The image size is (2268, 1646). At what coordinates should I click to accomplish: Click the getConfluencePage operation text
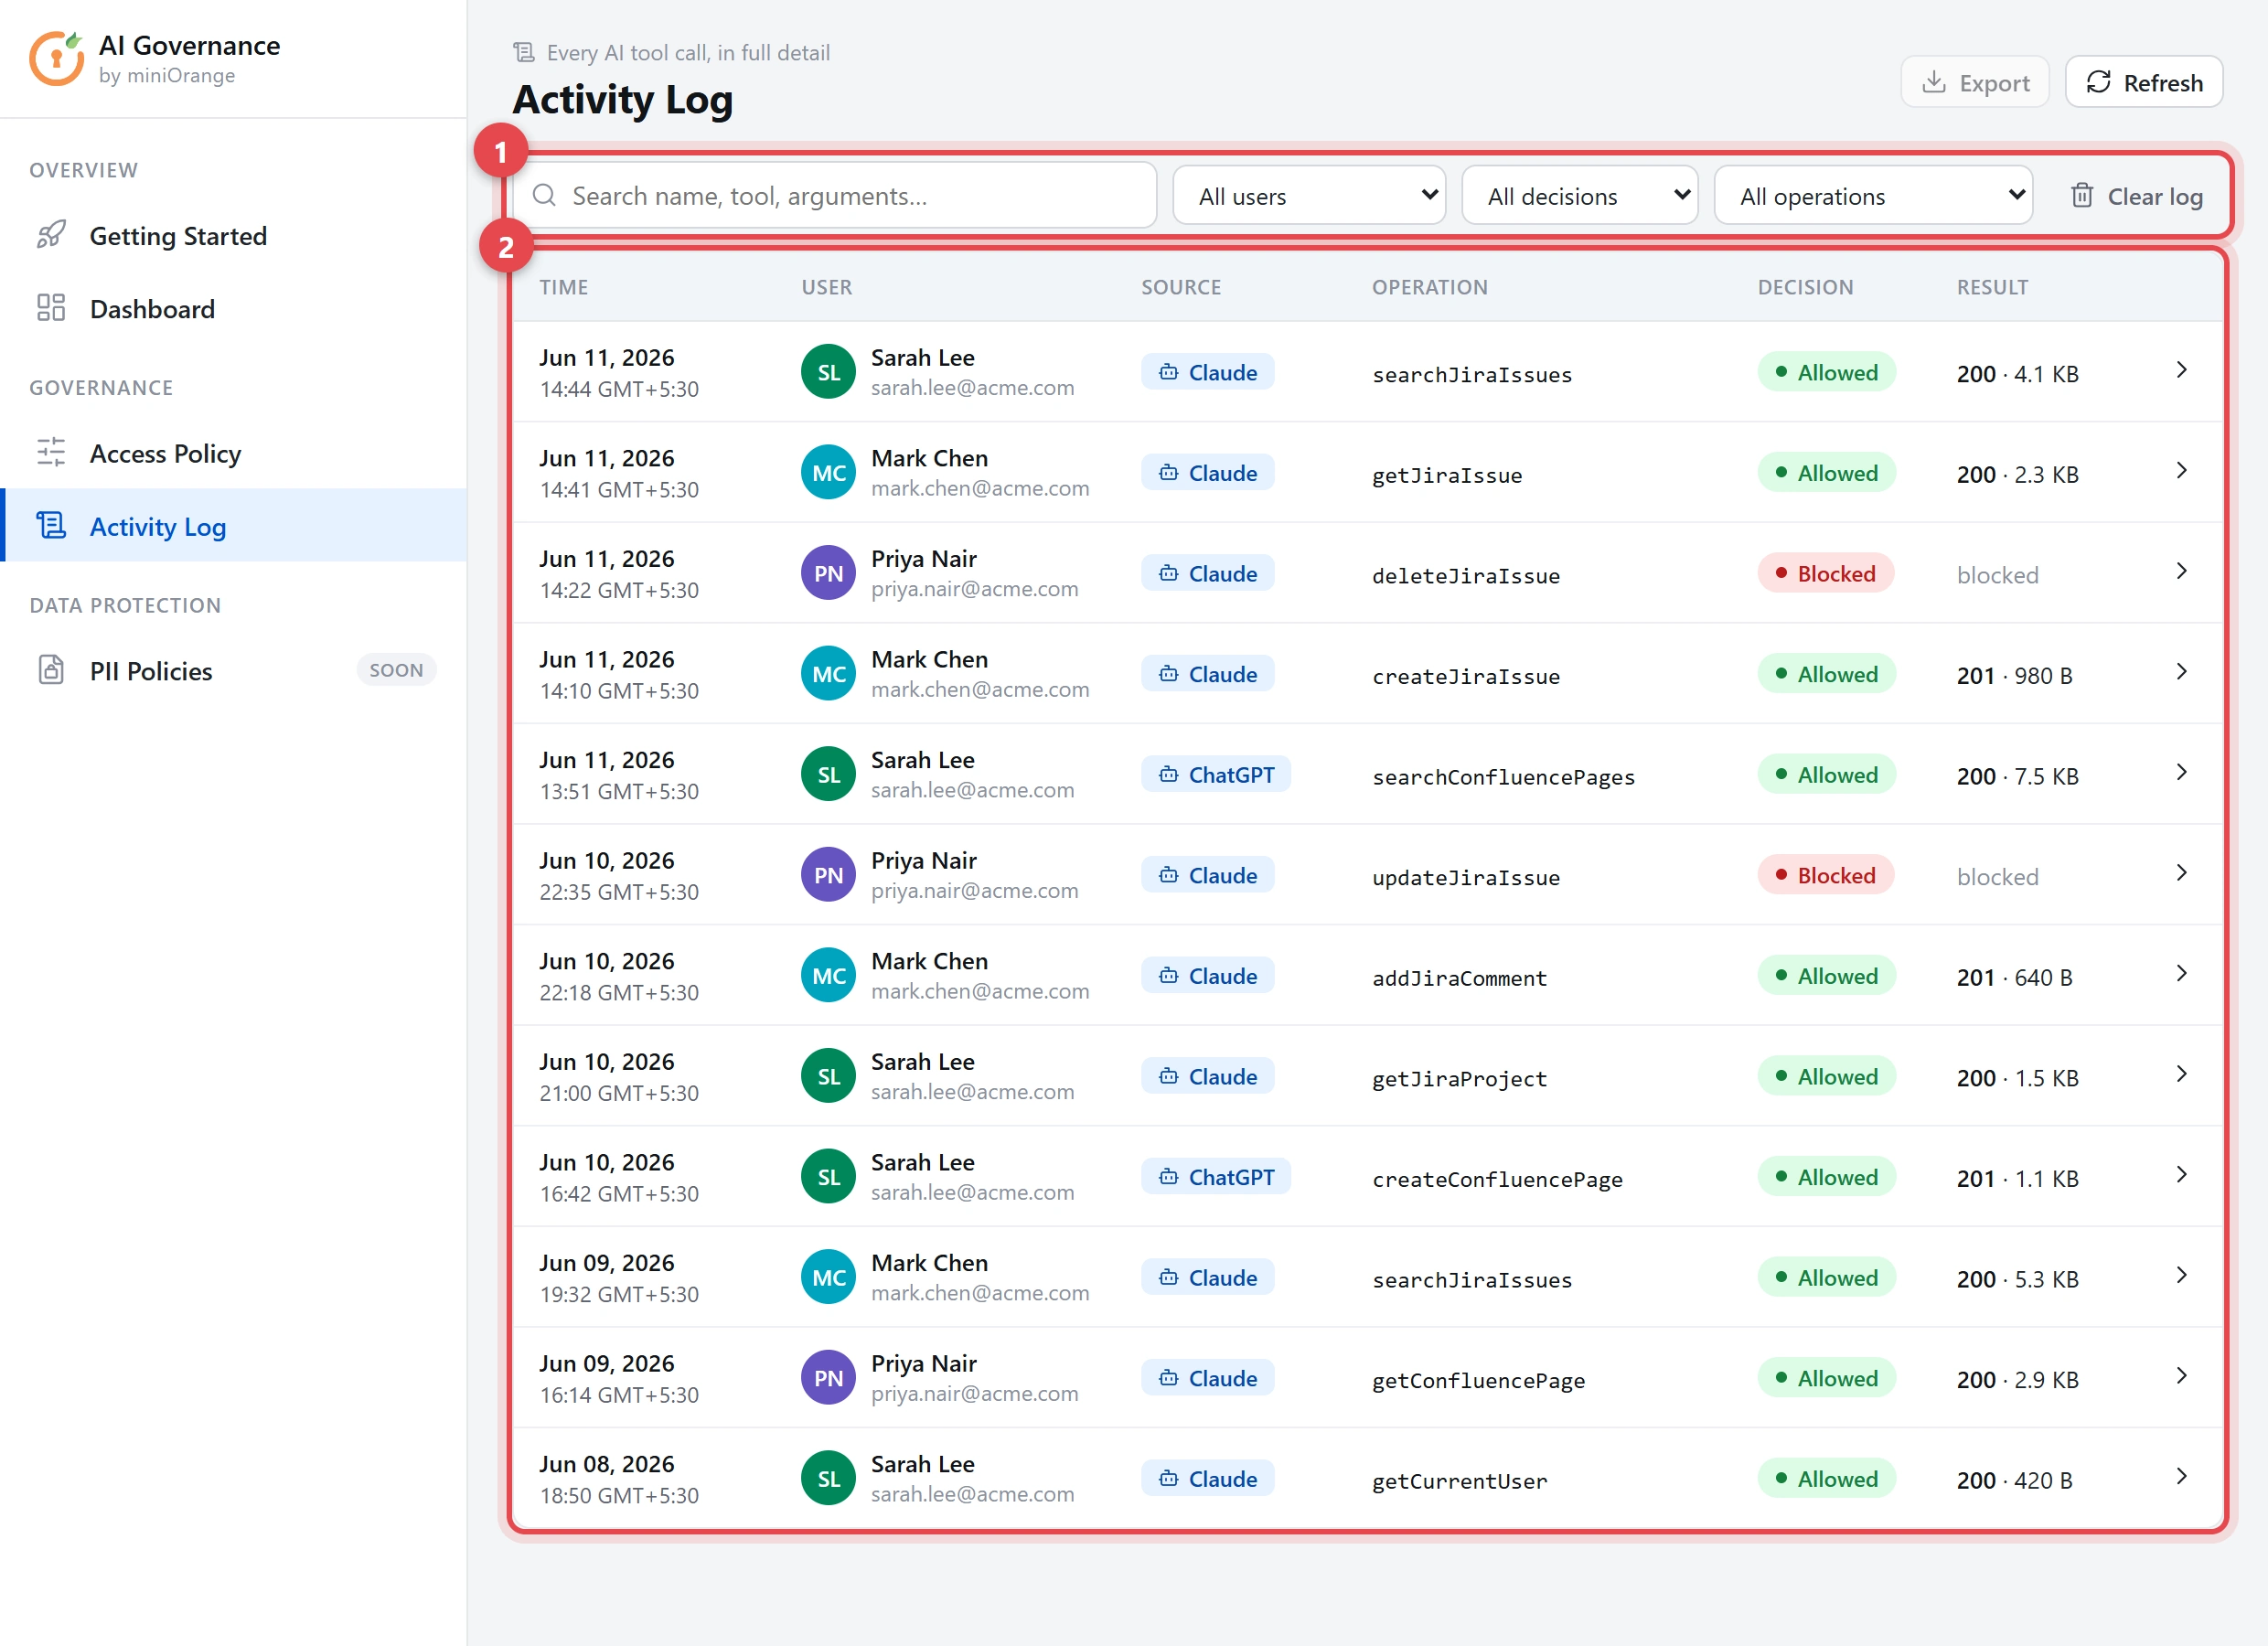pos(1478,1380)
